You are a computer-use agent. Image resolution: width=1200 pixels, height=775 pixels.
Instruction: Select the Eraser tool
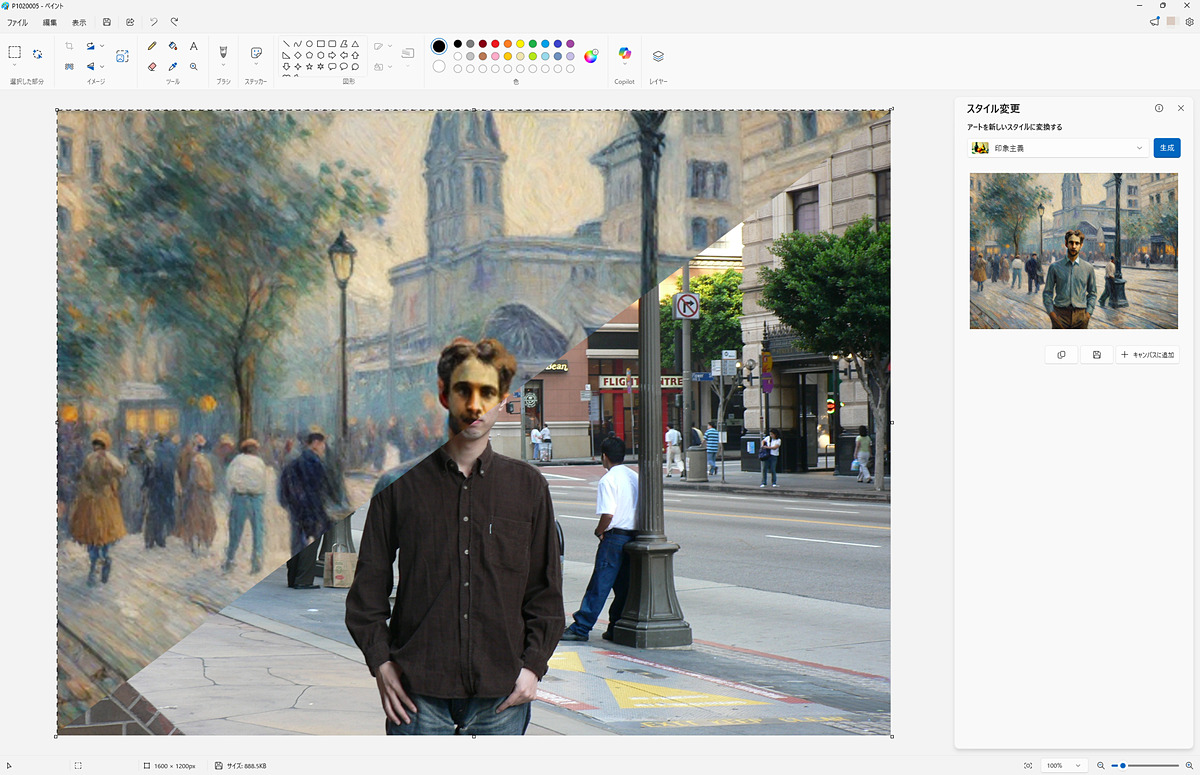tap(152, 67)
